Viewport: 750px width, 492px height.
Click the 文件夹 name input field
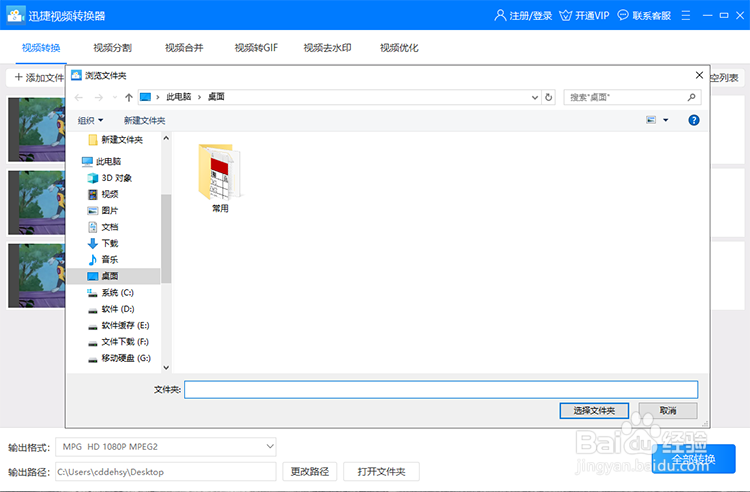[441, 390]
